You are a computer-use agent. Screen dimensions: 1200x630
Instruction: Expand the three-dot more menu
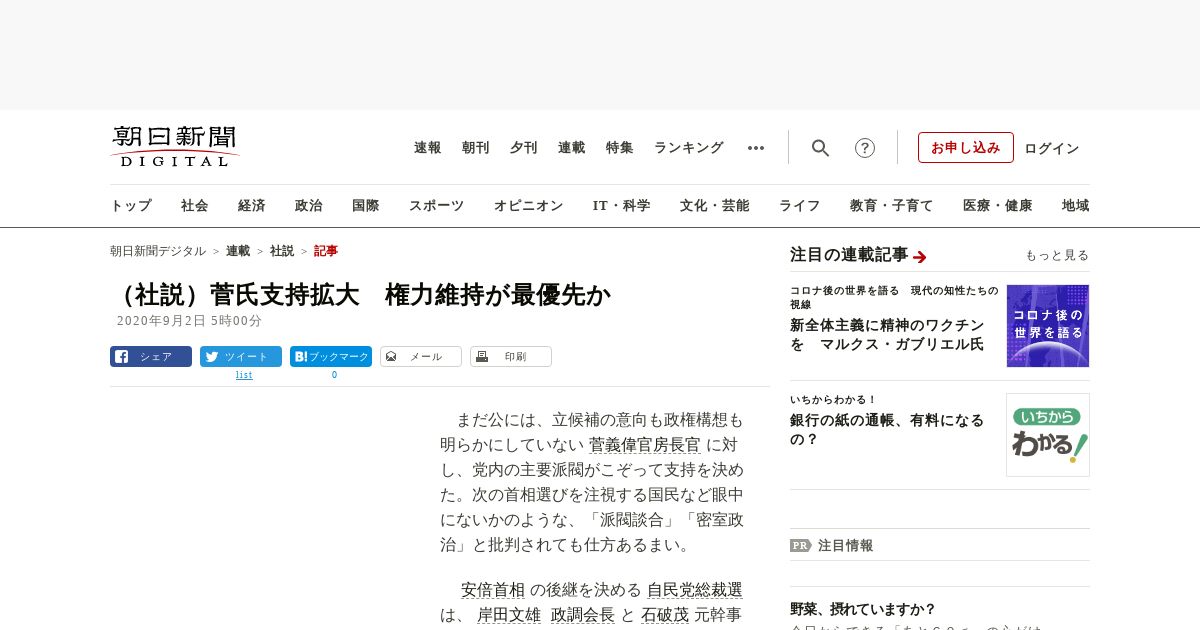(x=756, y=148)
